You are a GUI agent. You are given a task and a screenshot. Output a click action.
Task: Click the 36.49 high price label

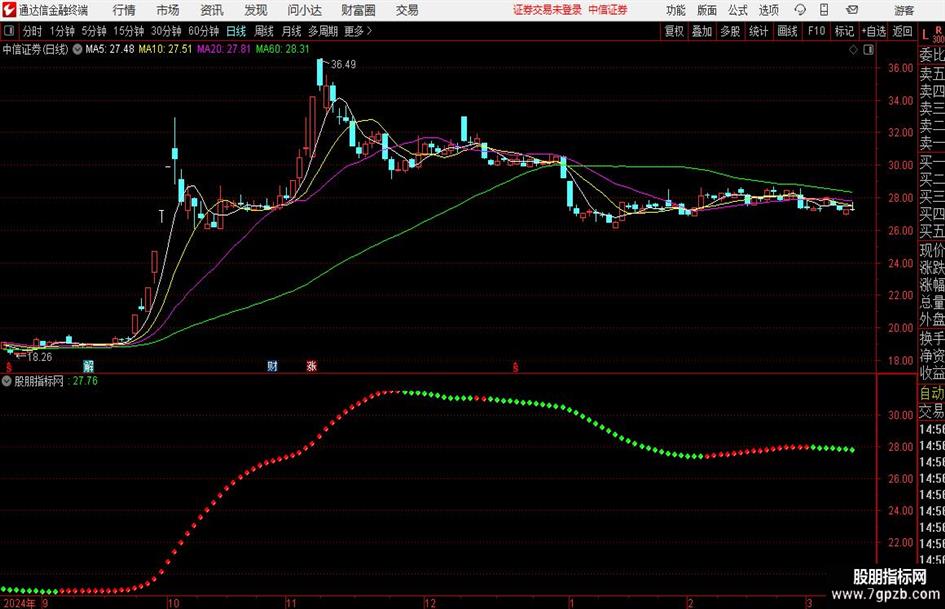pyautogui.click(x=343, y=65)
